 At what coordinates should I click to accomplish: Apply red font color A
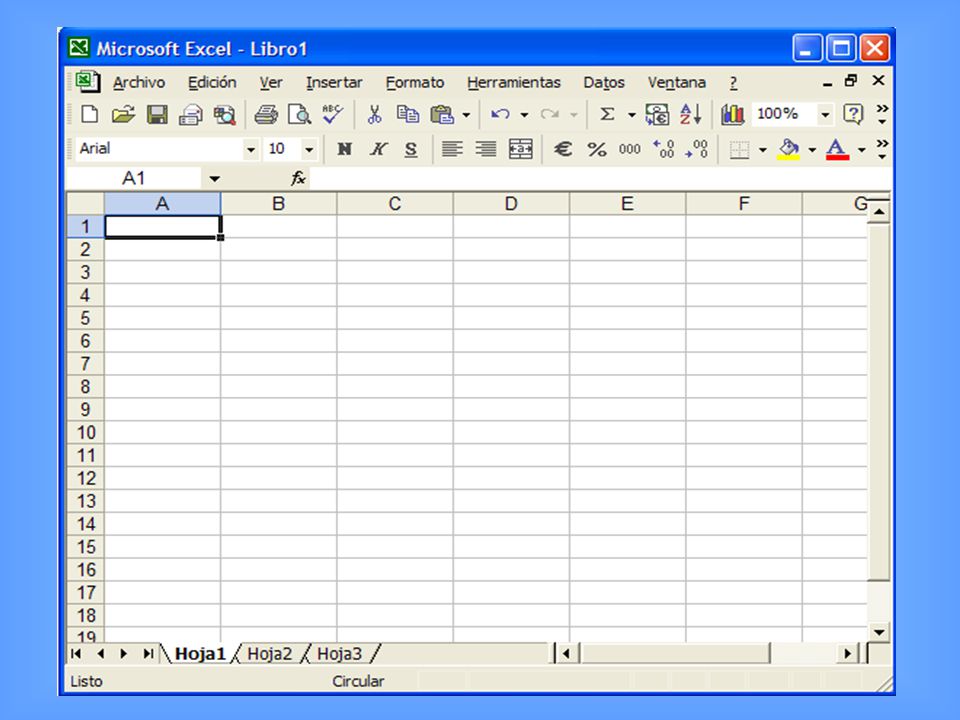pos(837,149)
